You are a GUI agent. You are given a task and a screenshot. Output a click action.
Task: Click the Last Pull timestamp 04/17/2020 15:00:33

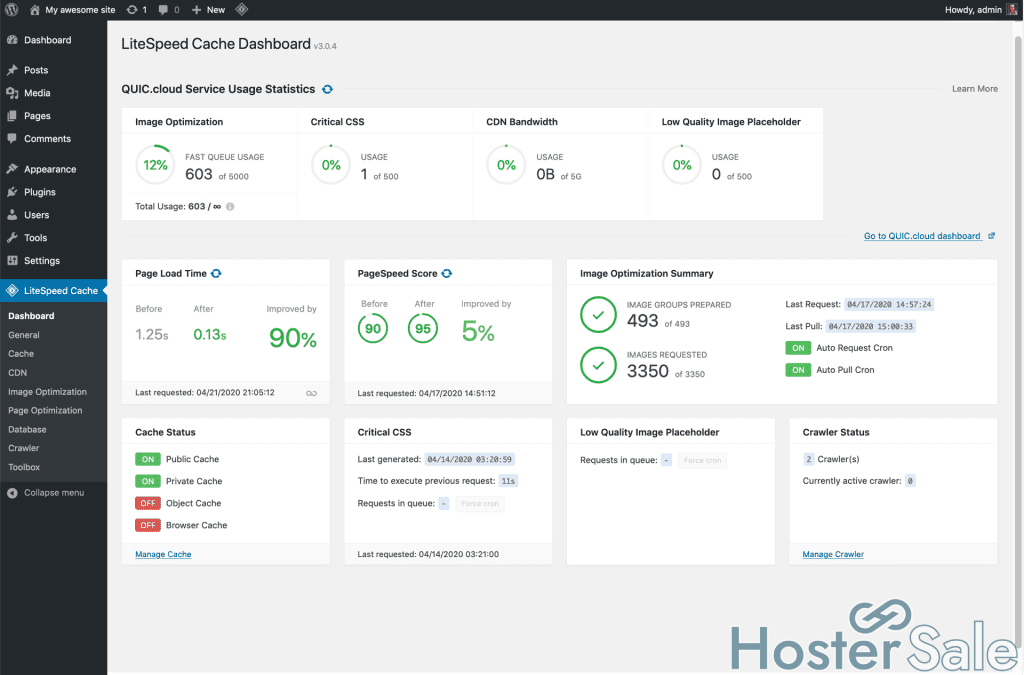(x=871, y=326)
